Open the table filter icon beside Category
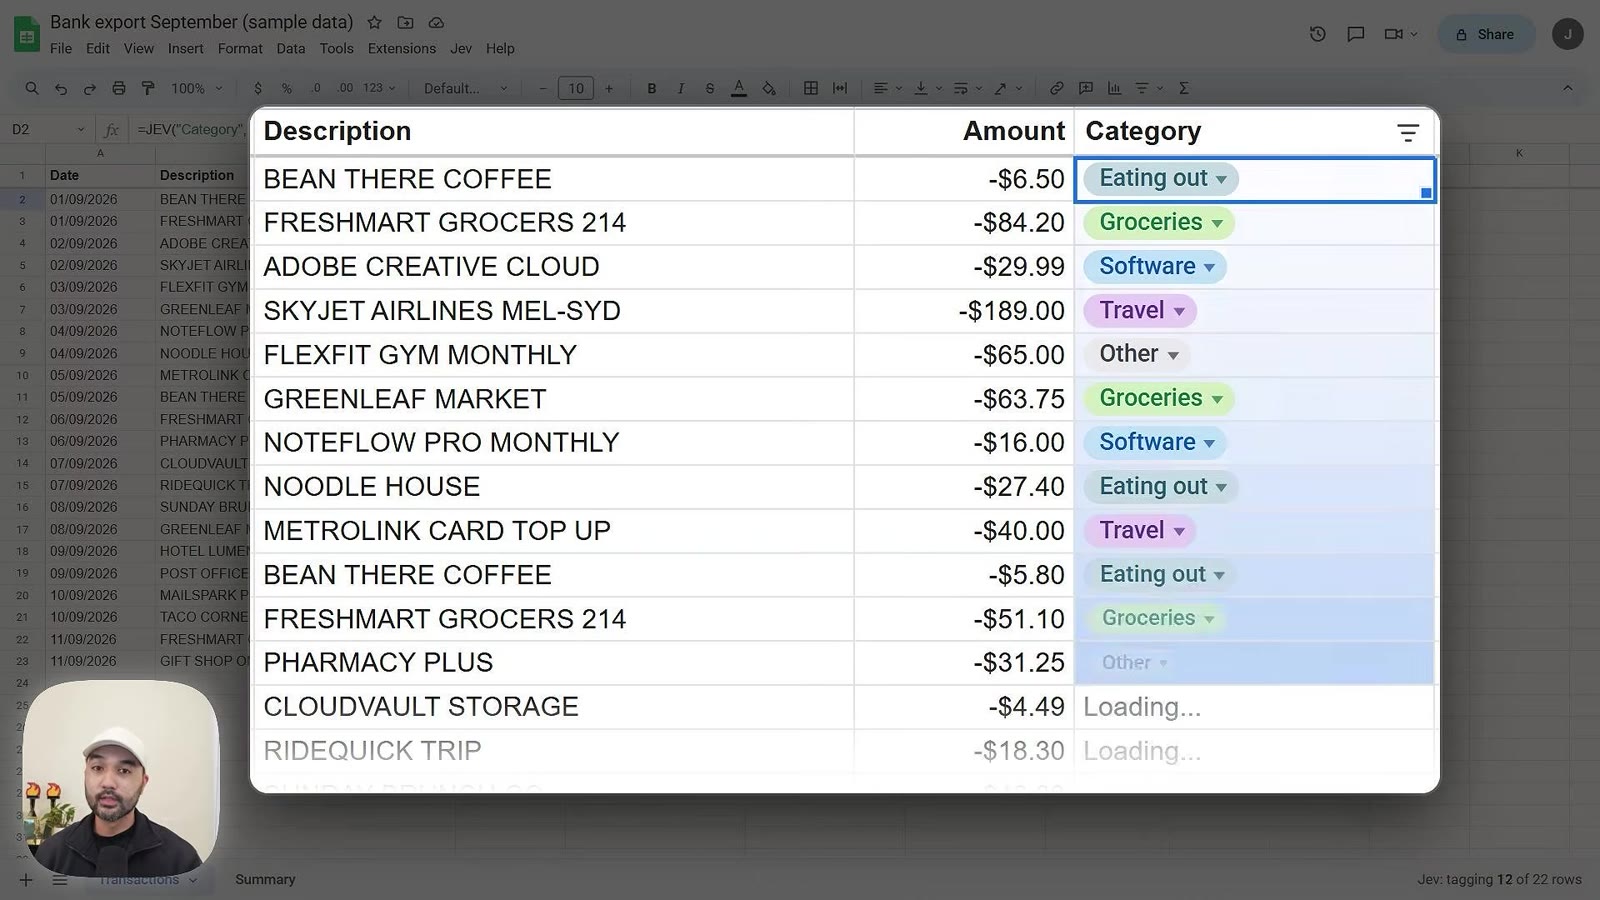1600x900 pixels. [1408, 132]
